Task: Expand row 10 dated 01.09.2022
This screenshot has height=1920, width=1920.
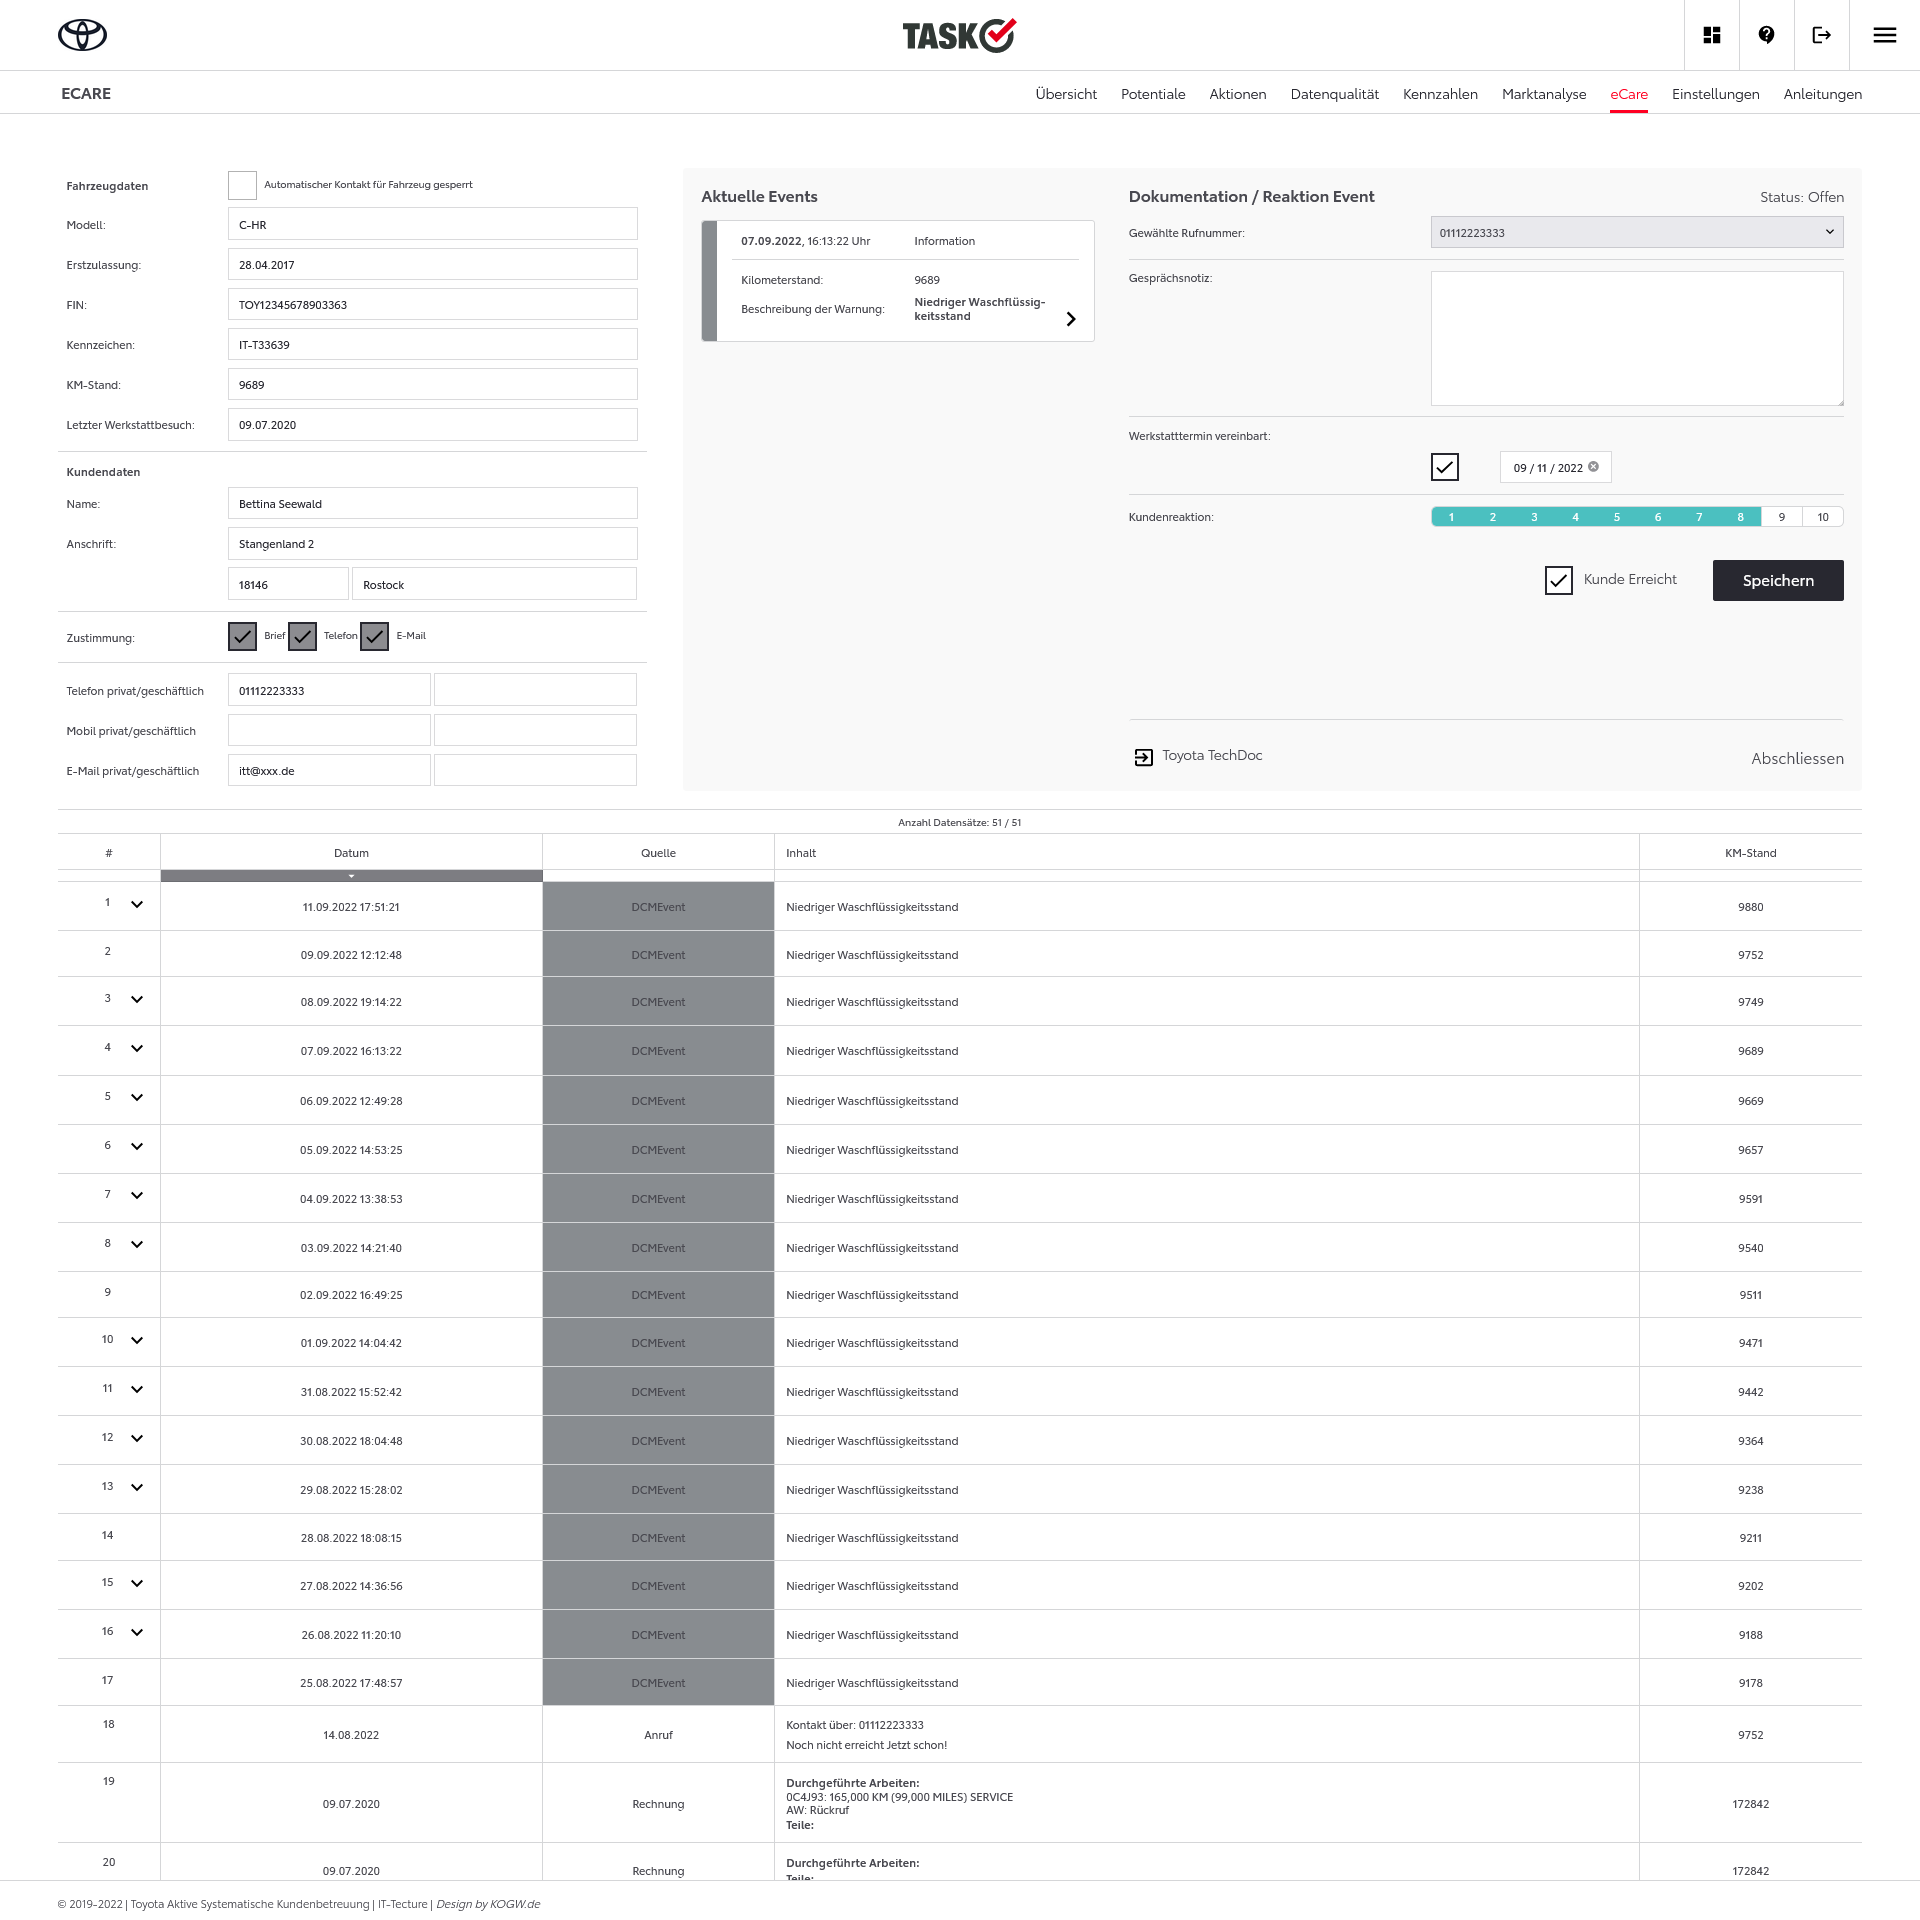Action: pos(137,1340)
